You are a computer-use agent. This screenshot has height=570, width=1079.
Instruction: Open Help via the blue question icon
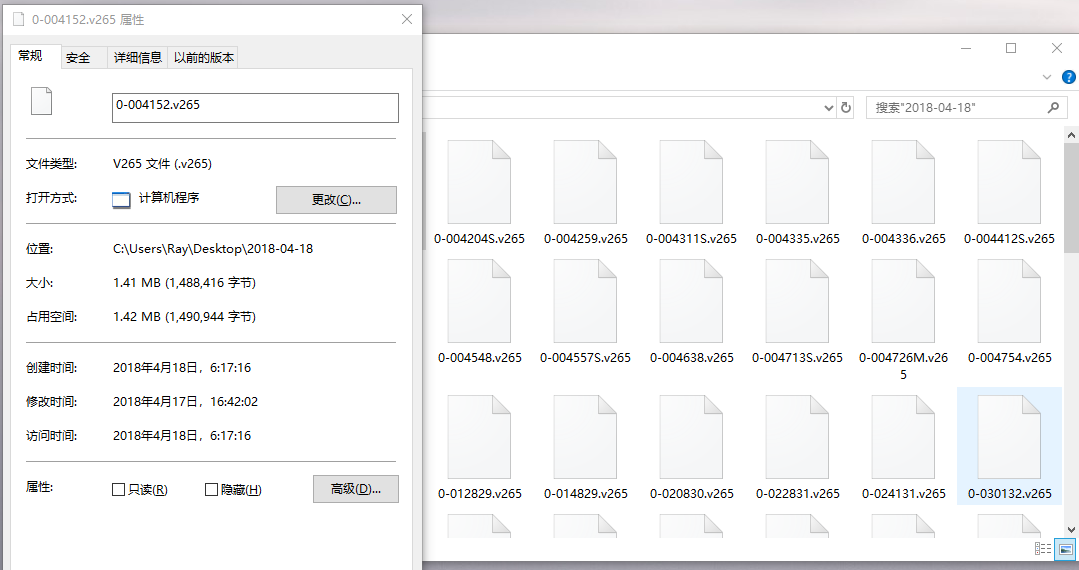pyautogui.click(x=1068, y=77)
